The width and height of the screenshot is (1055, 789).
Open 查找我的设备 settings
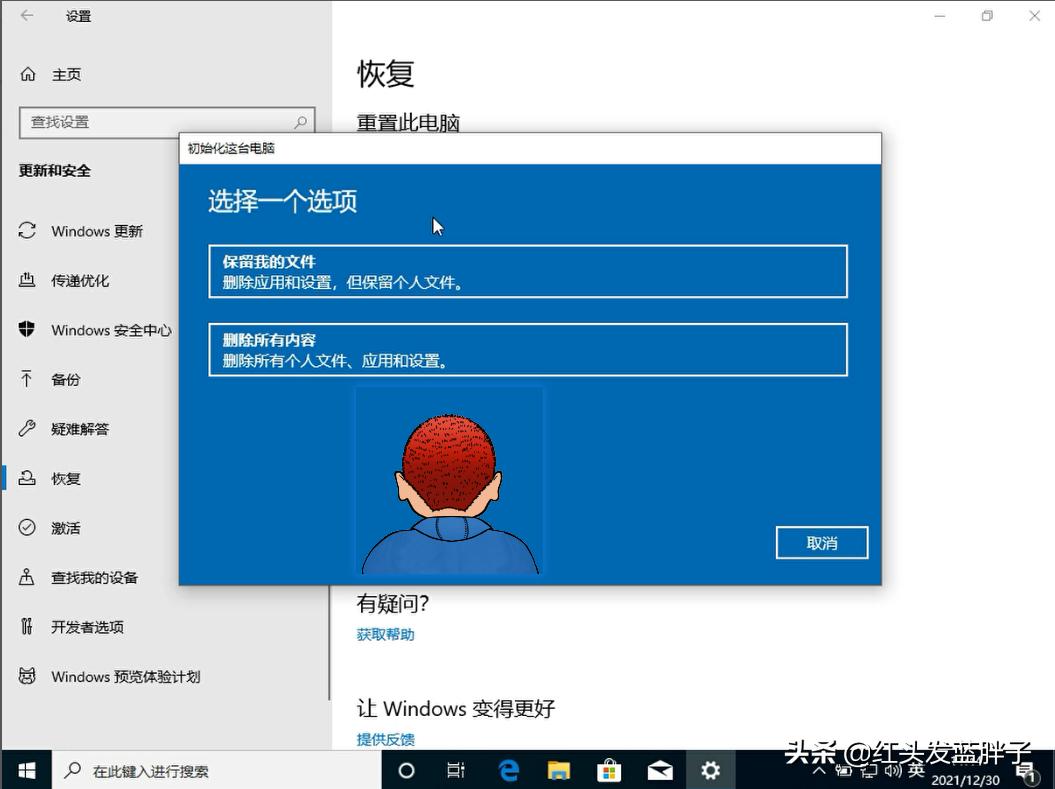95,577
